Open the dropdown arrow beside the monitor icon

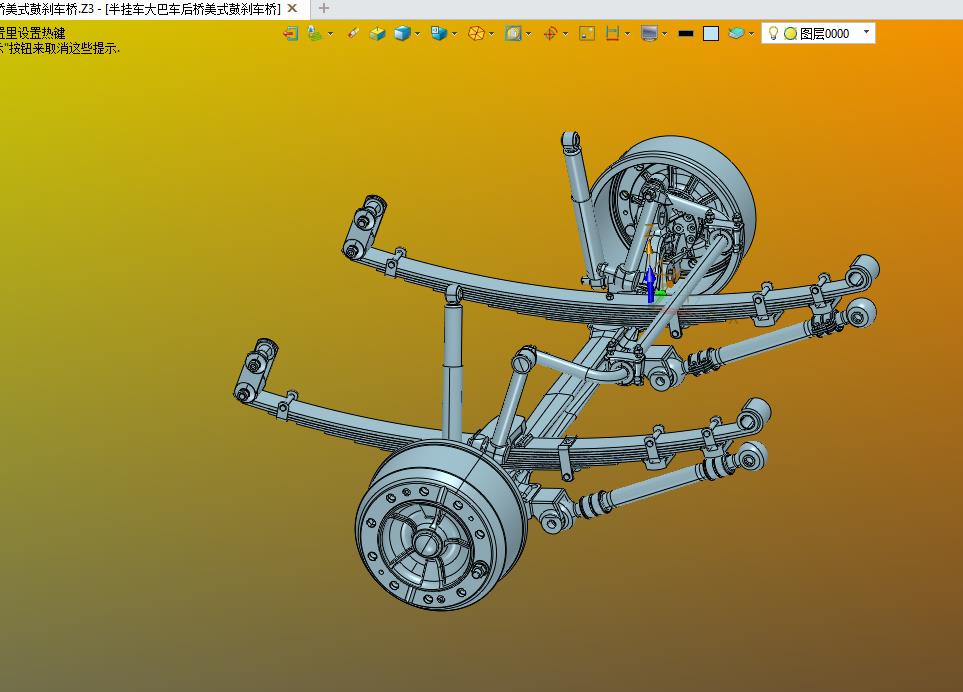click(665, 33)
